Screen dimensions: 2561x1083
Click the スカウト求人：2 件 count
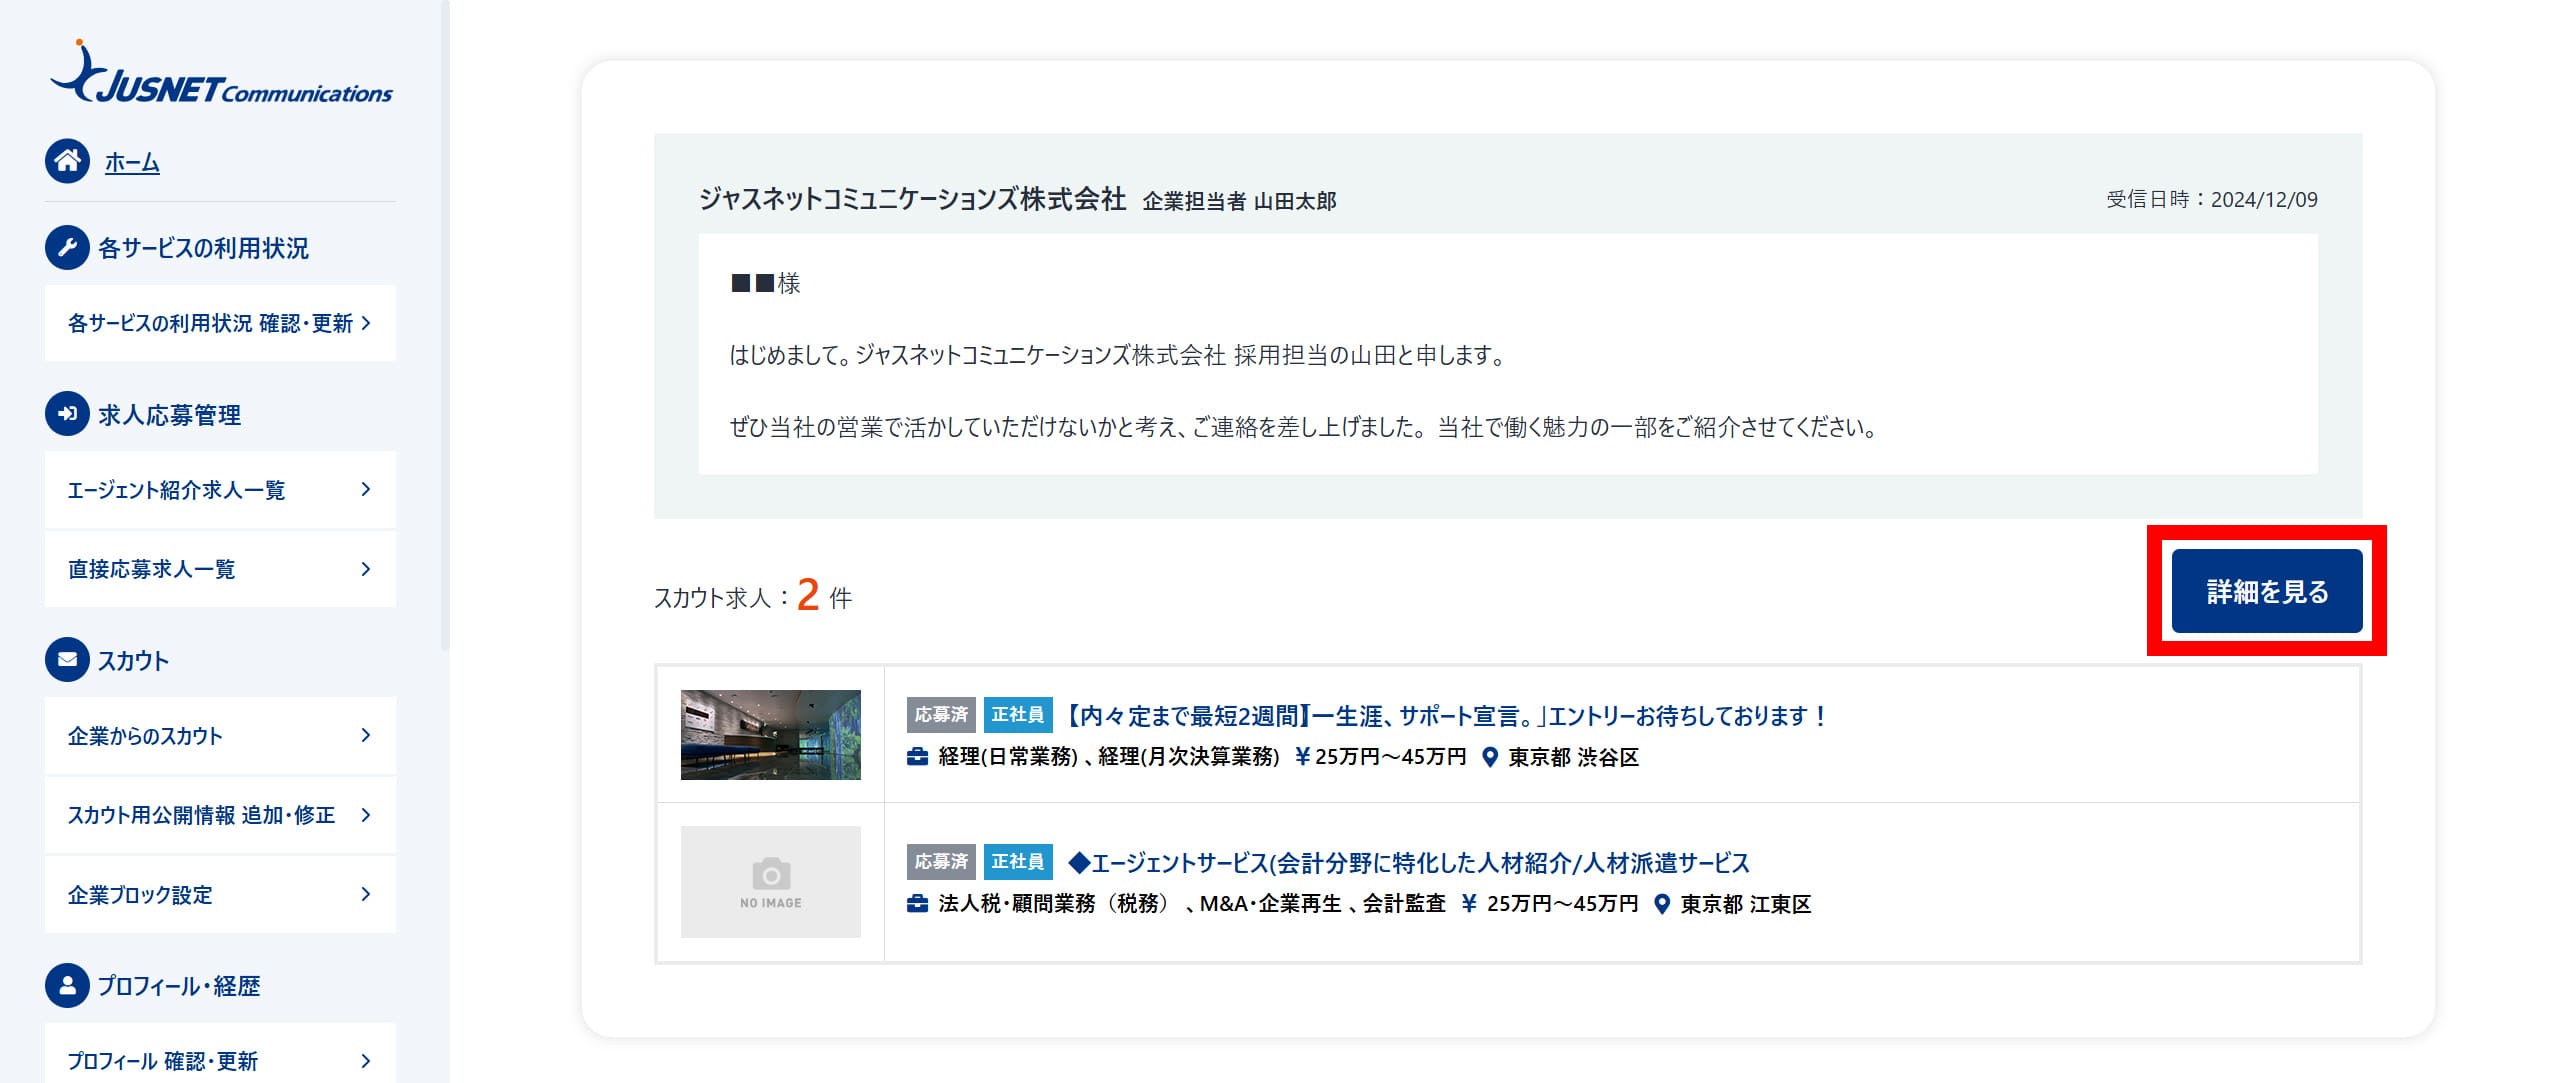pos(753,596)
